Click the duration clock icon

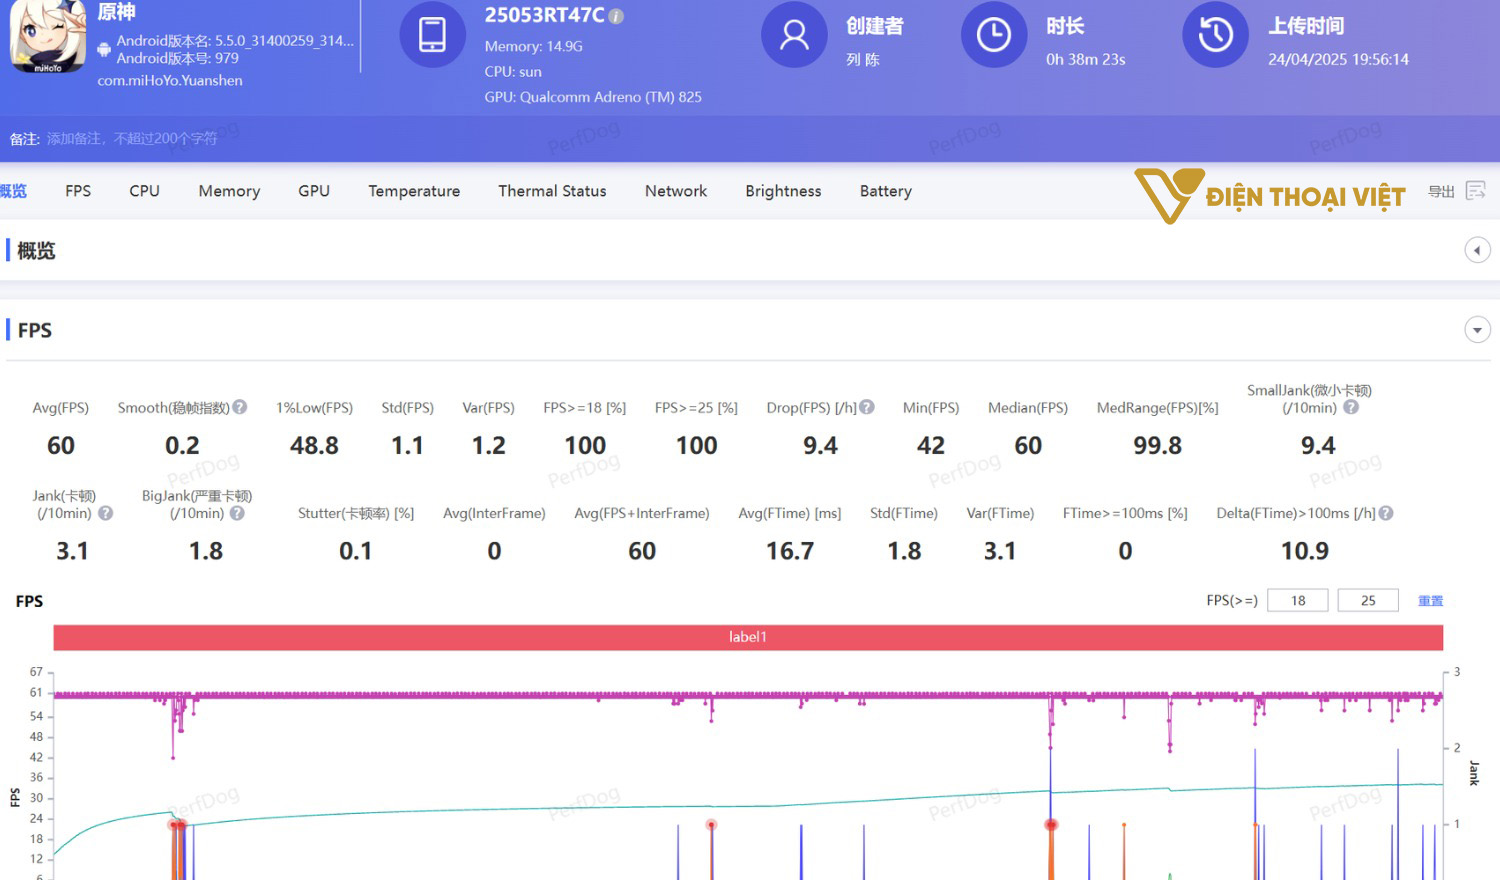[x=993, y=35]
